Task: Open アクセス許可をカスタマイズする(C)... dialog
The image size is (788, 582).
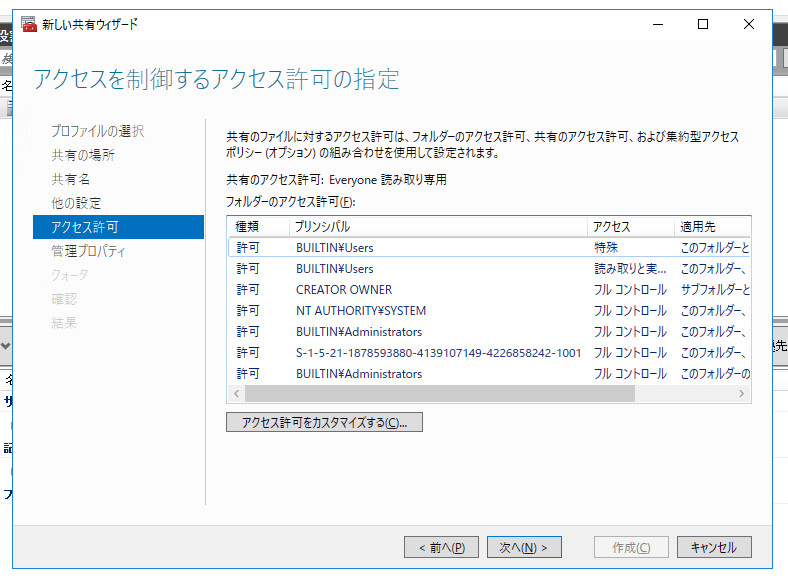Action: pyautogui.click(x=324, y=422)
